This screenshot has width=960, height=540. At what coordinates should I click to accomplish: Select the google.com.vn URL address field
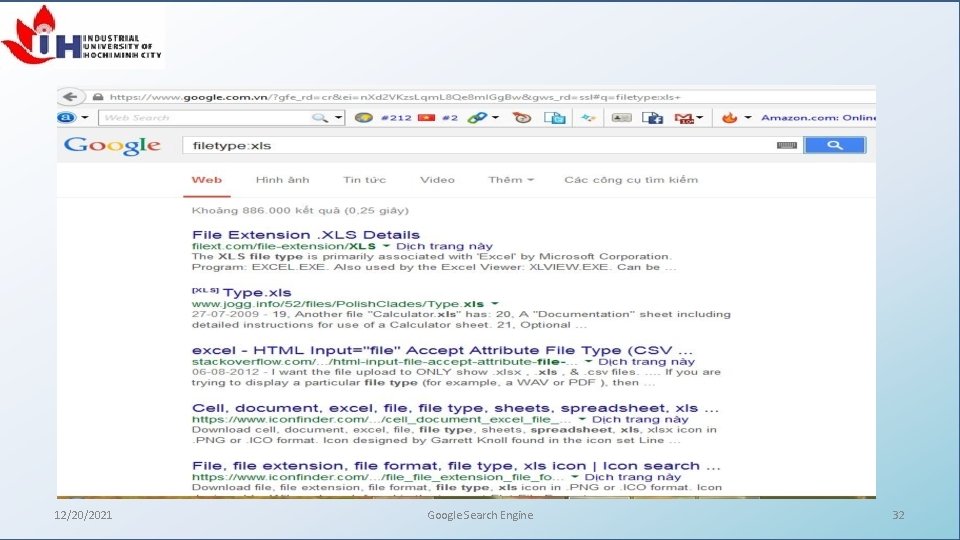tap(395, 97)
